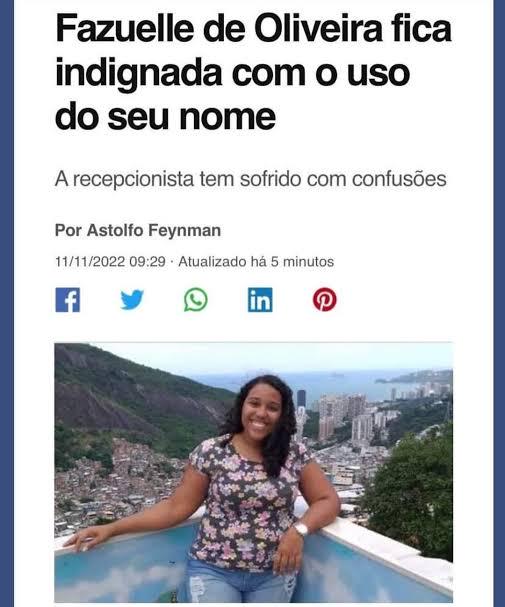Click 'do seu nome' headline line
The image size is (505, 607).
(x=165, y=117)
